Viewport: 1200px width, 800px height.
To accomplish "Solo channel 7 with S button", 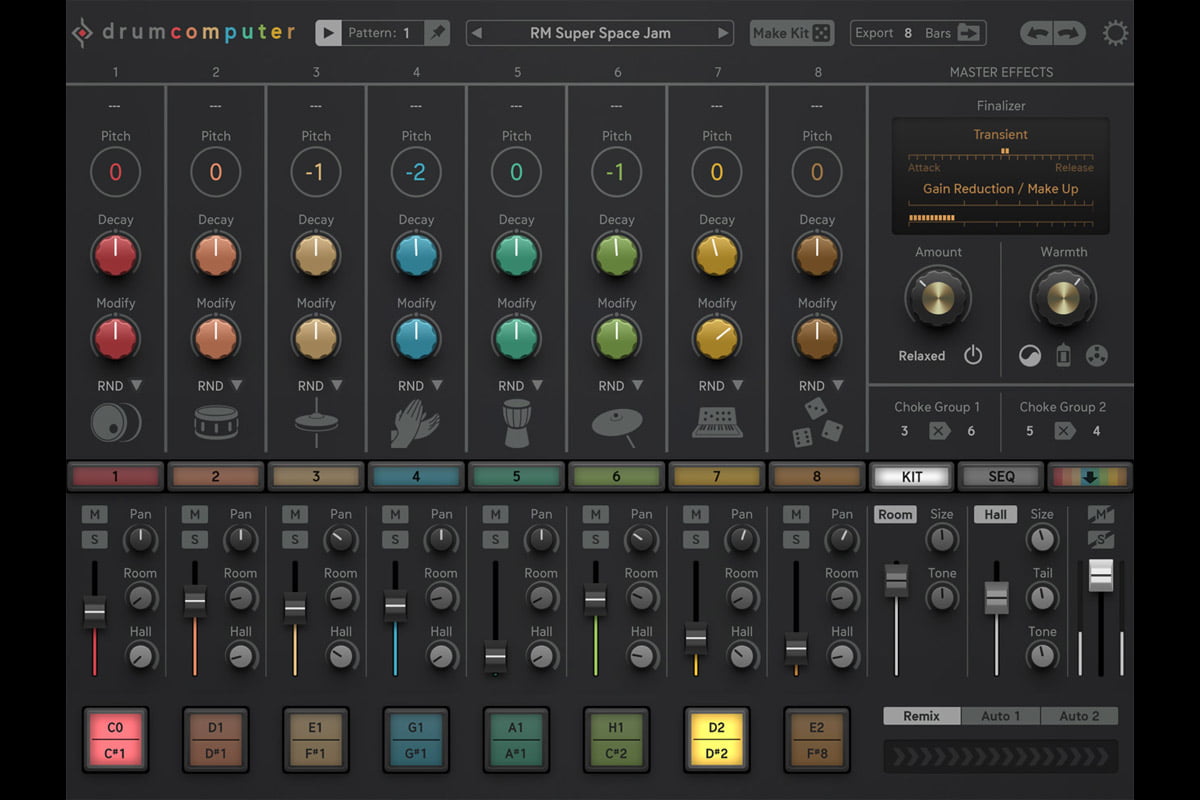I will point(695,540).
